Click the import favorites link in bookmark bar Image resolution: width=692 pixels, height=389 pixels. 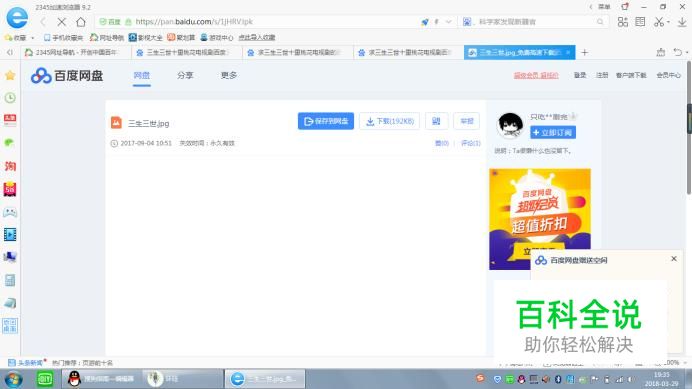coord(257,38)
